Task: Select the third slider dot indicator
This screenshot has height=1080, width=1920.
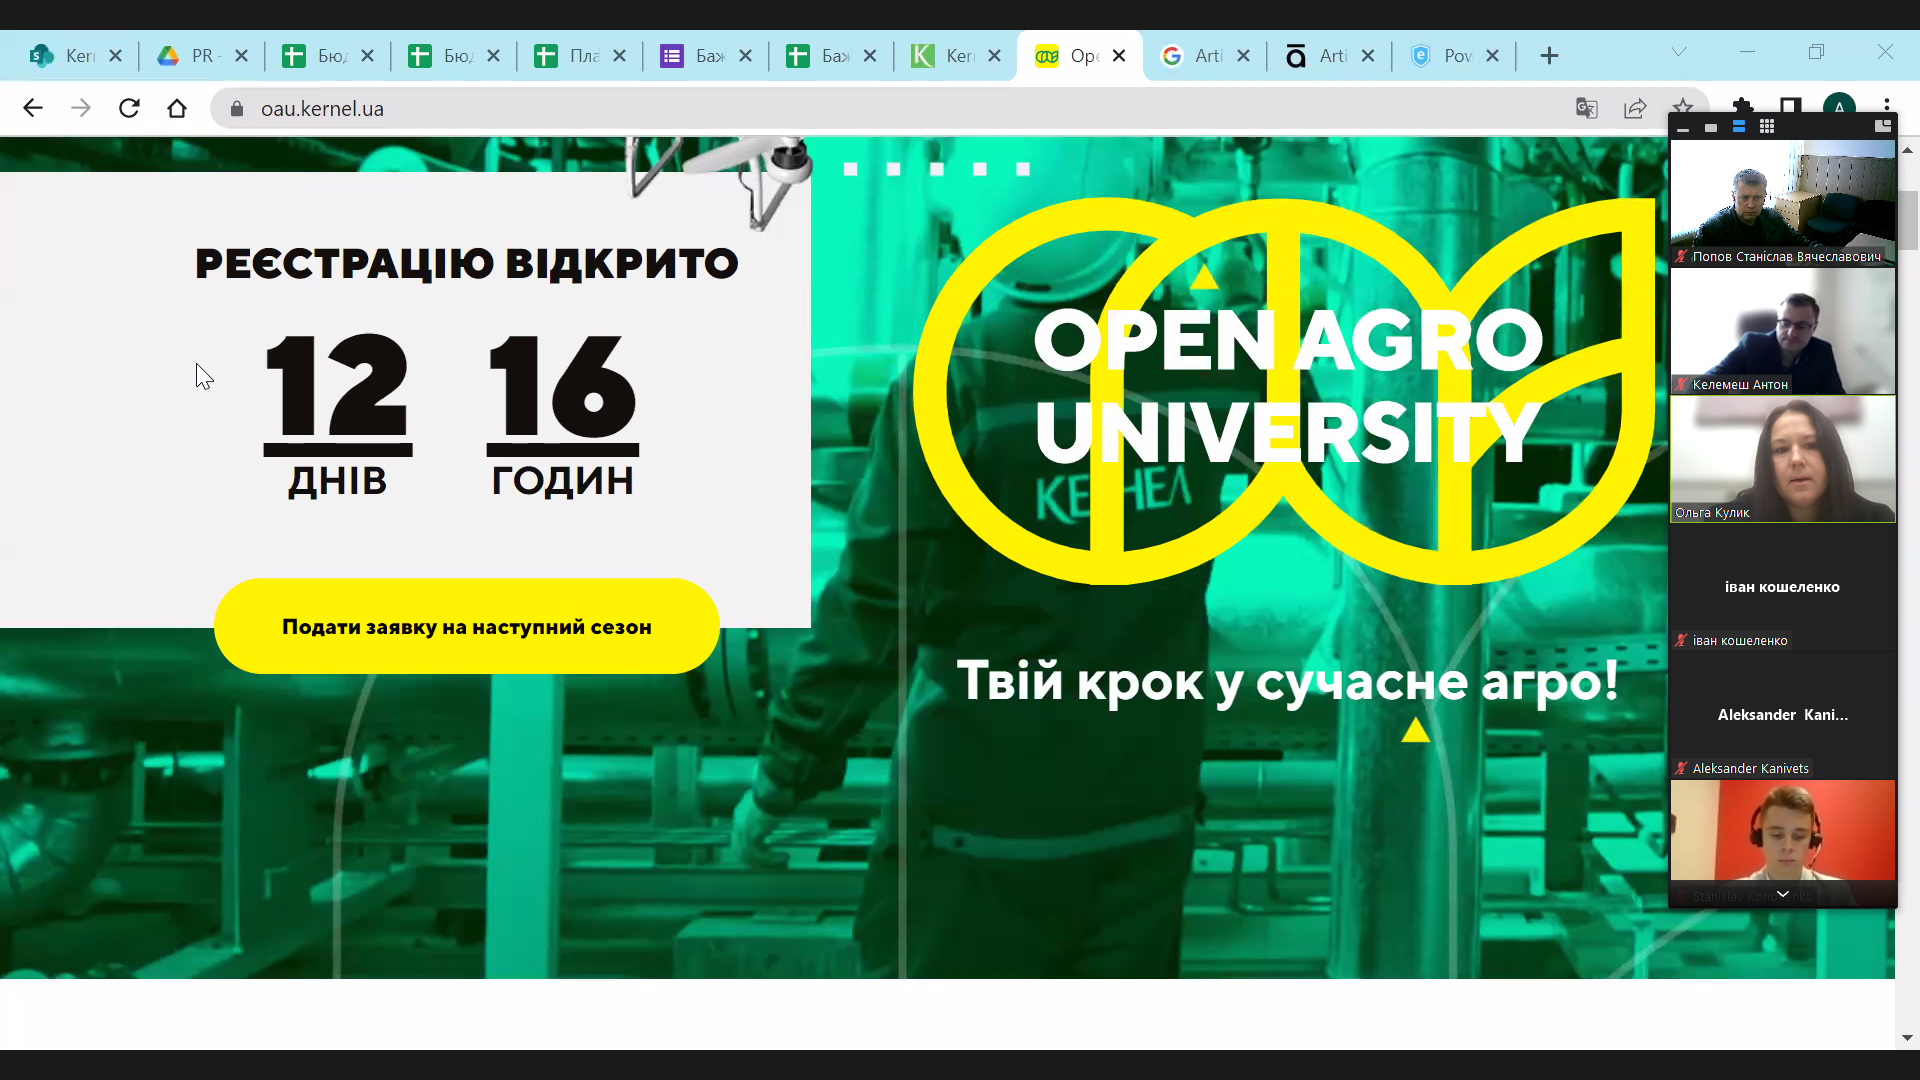Action: click(937, 169)
